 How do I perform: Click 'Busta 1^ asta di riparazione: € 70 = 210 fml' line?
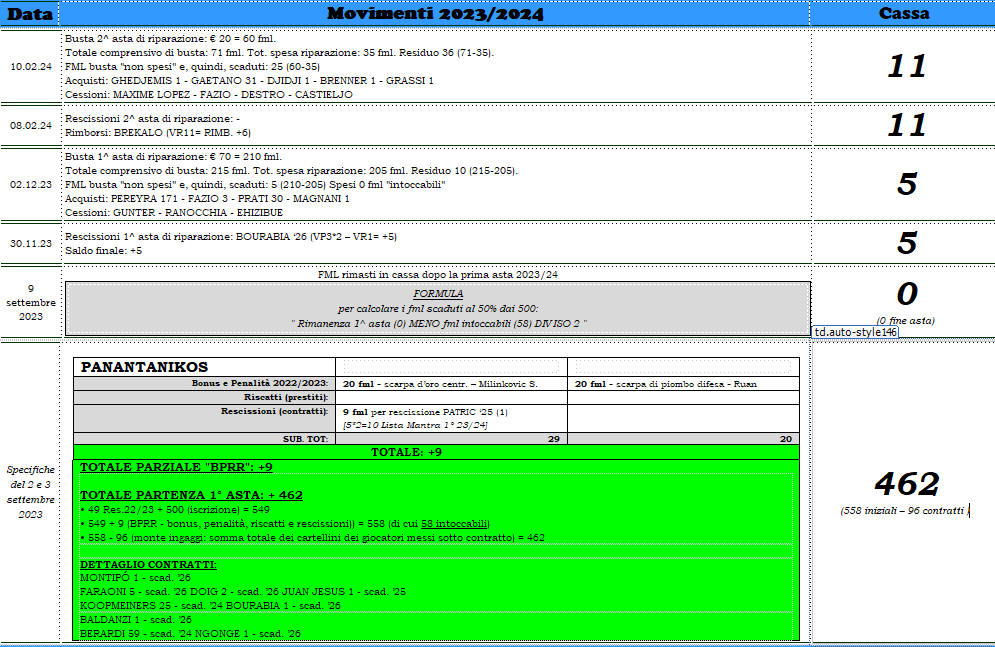[173, 157]
